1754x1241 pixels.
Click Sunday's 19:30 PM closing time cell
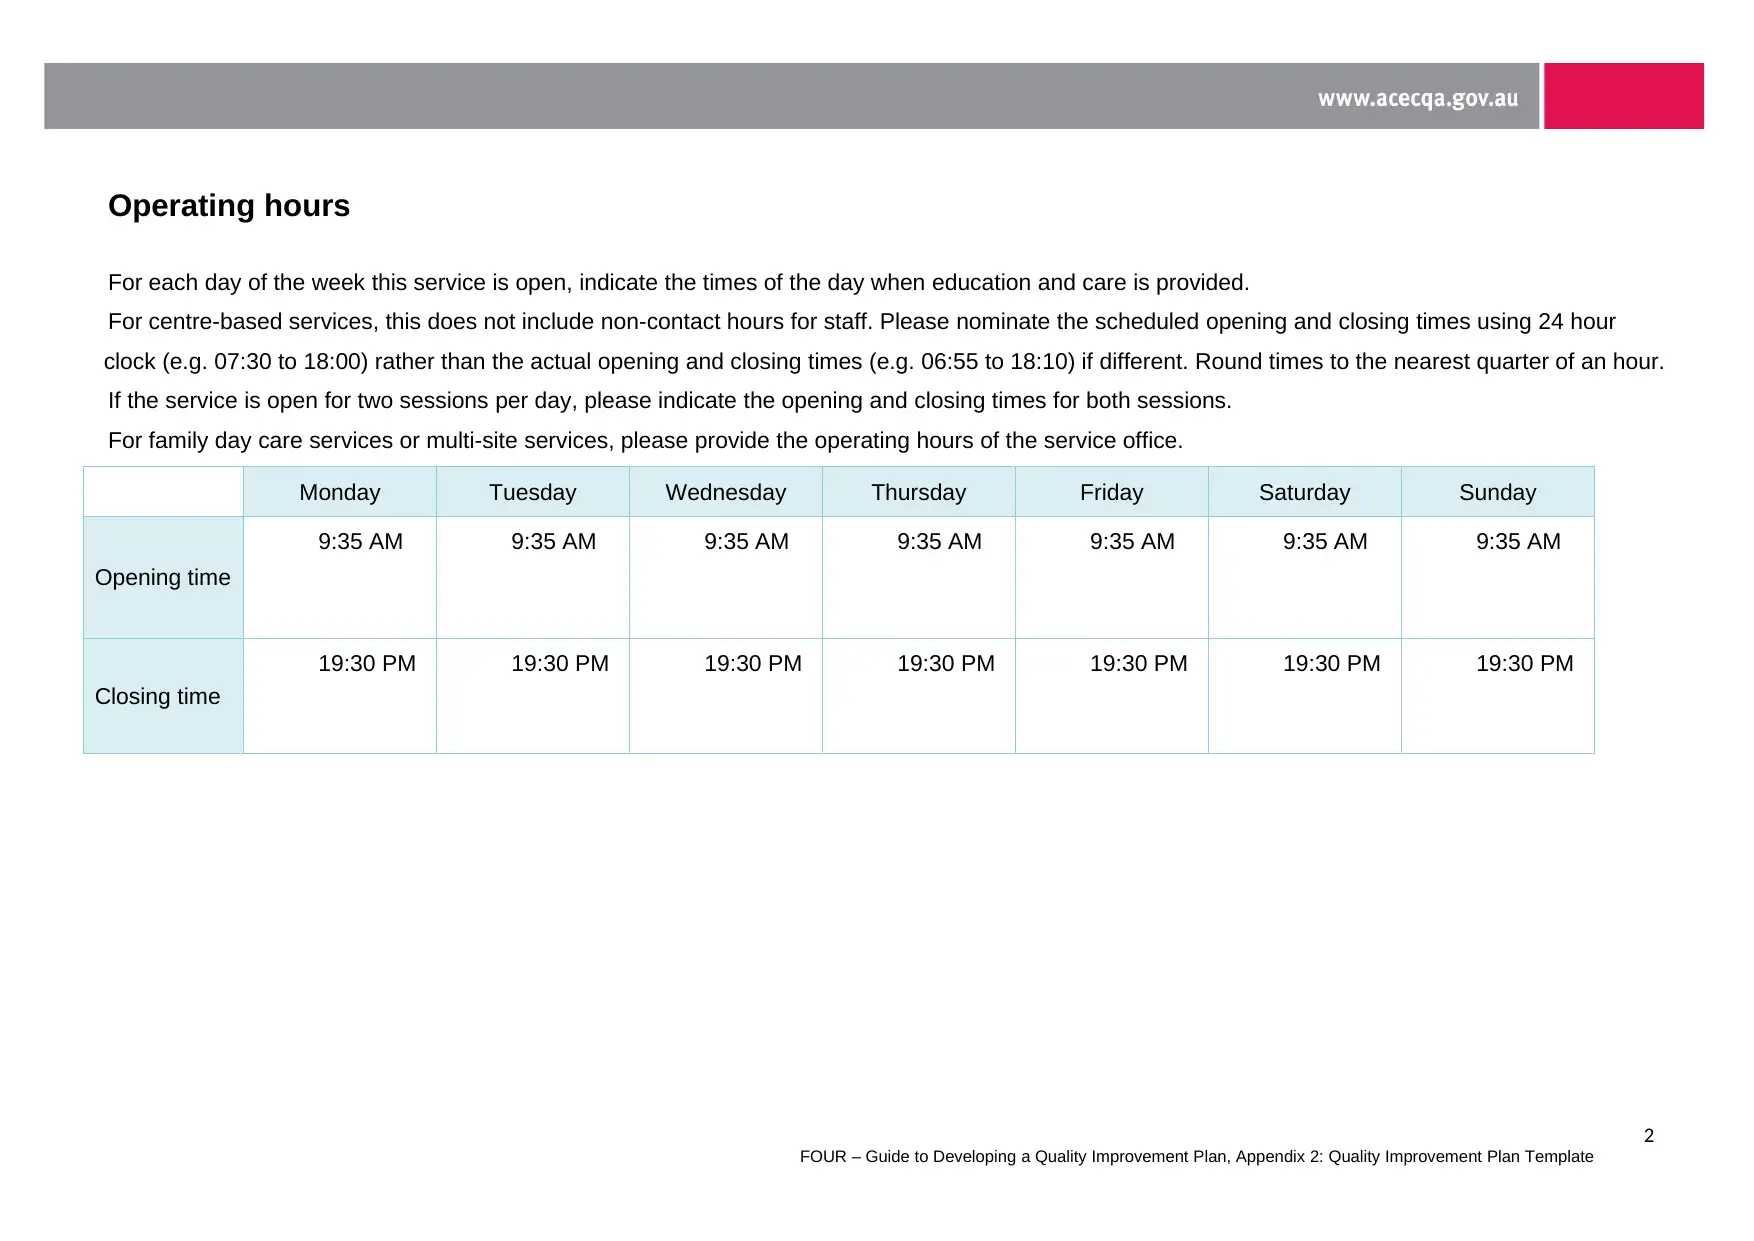coord(1498,696)
